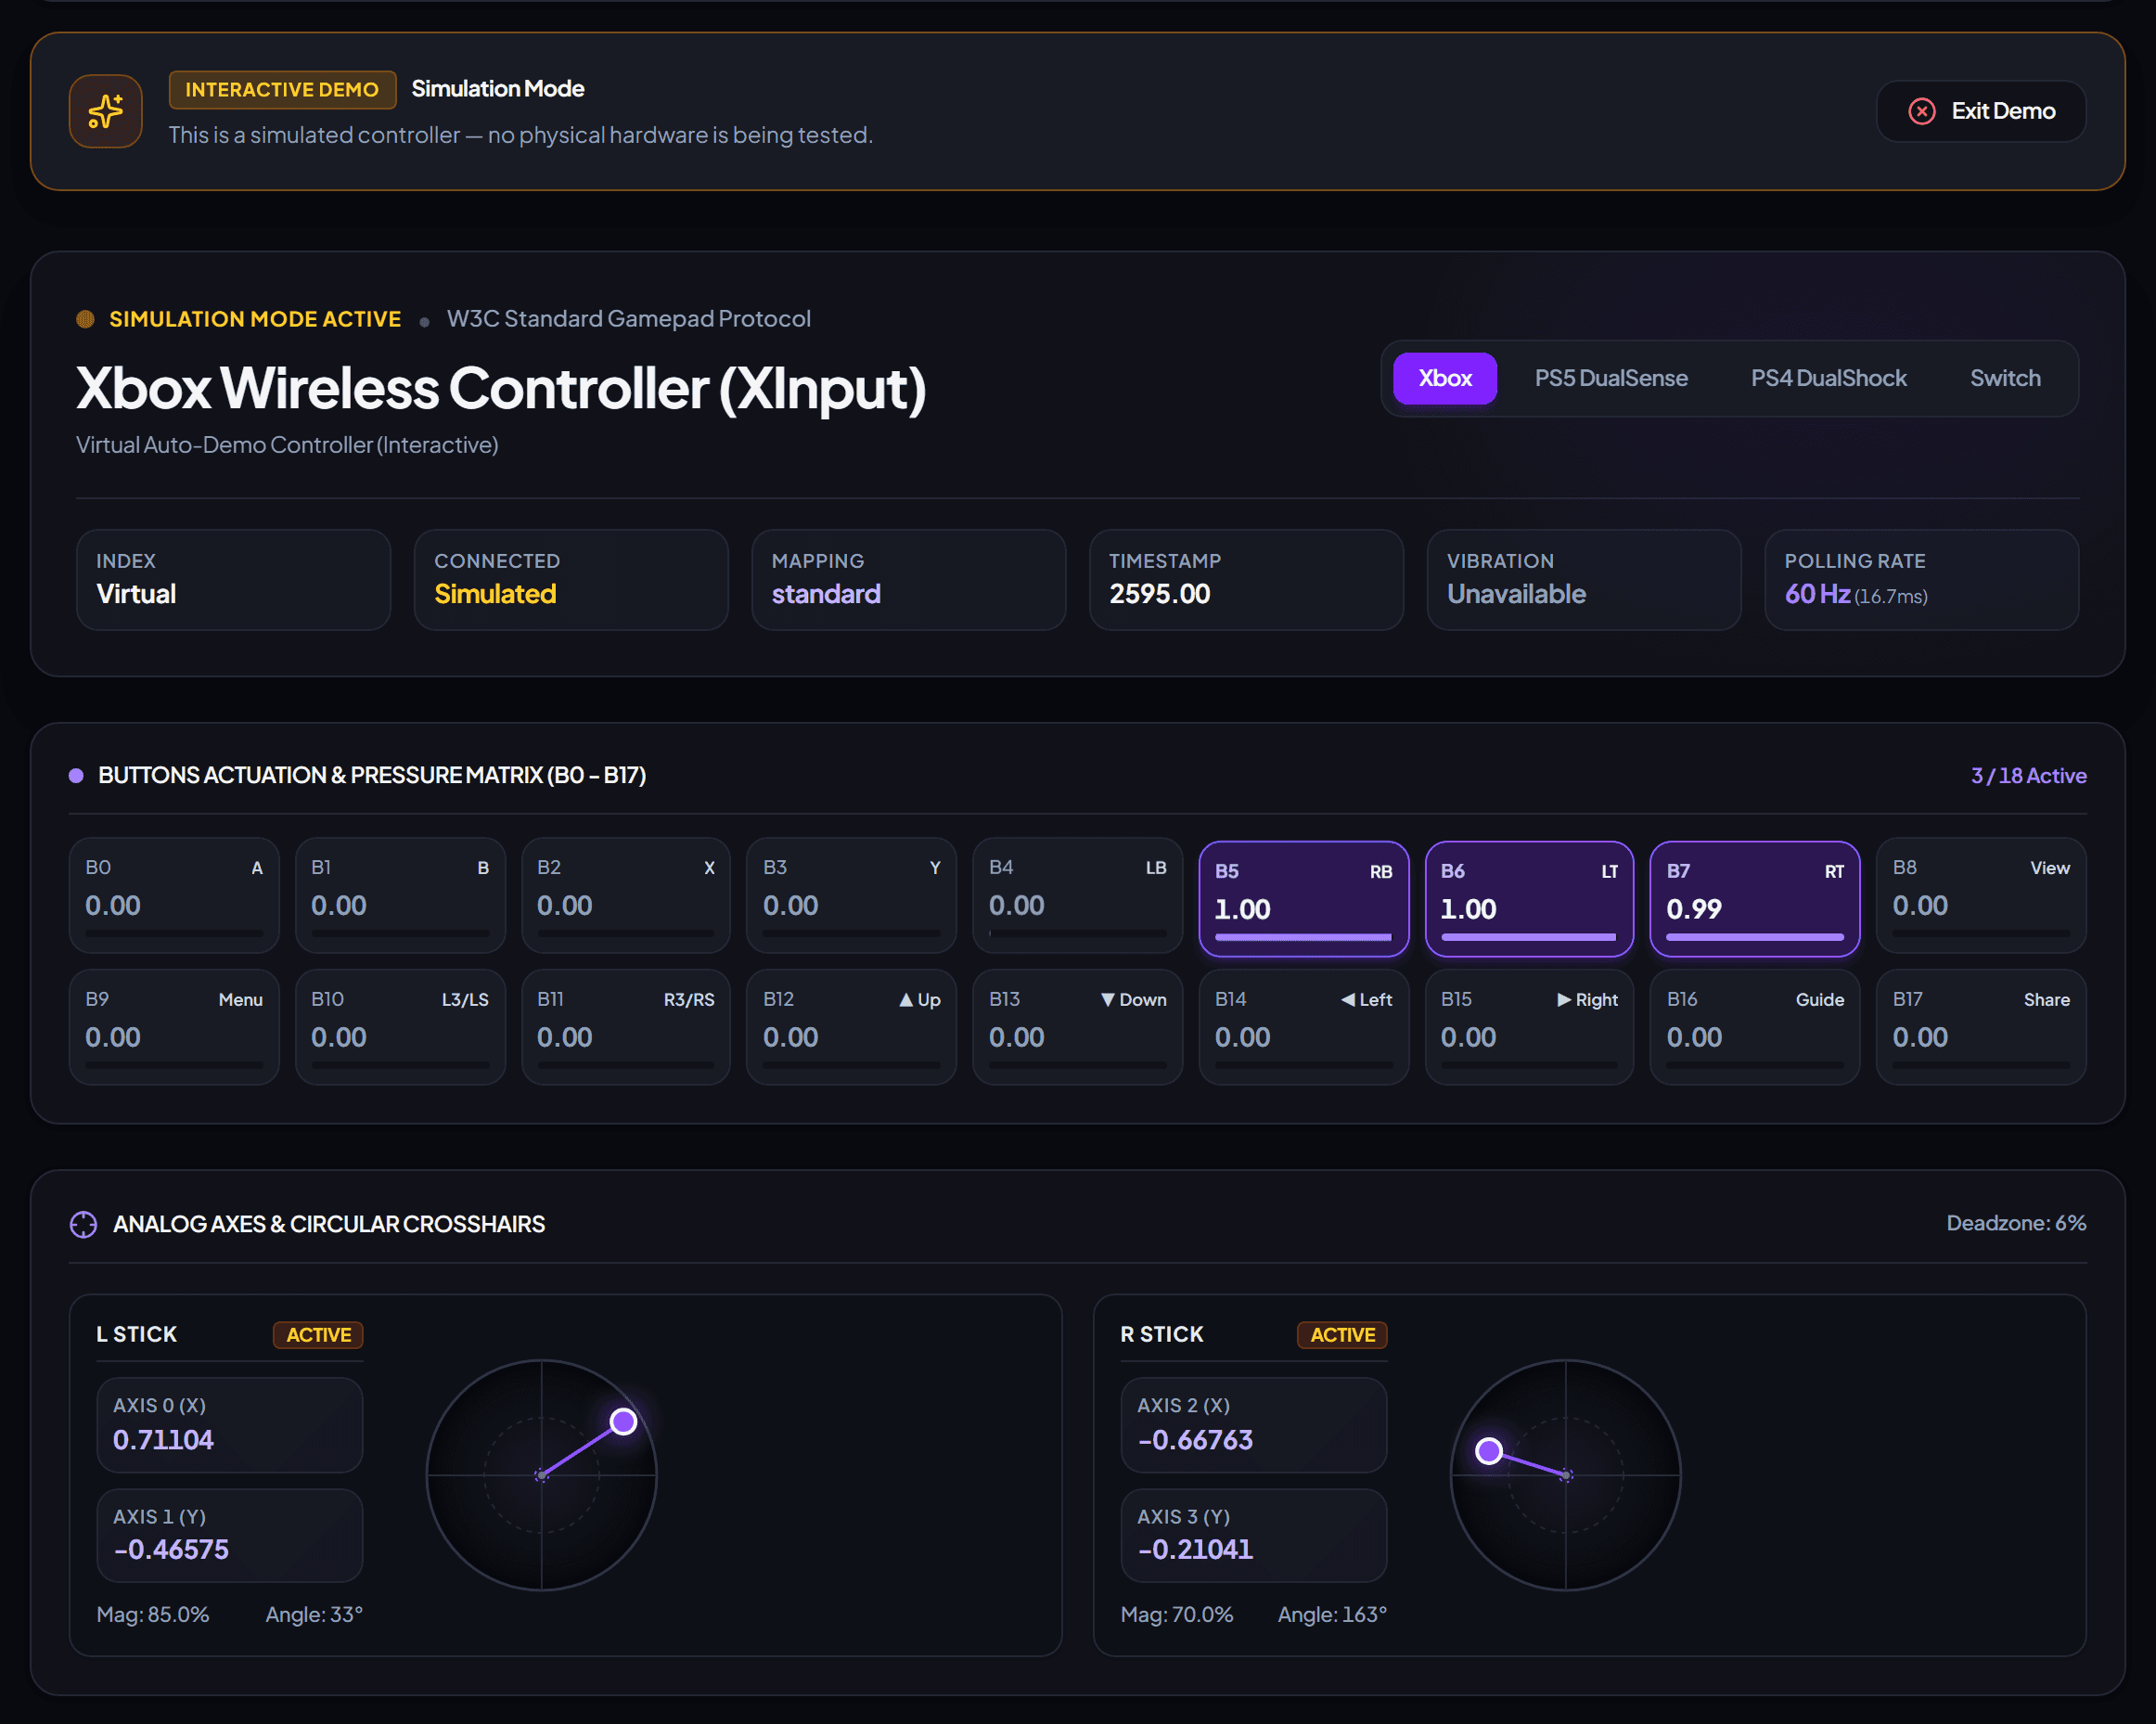
Task: Click the orange Simulation Mode Active dot
Action: click(x=85, y=319)
